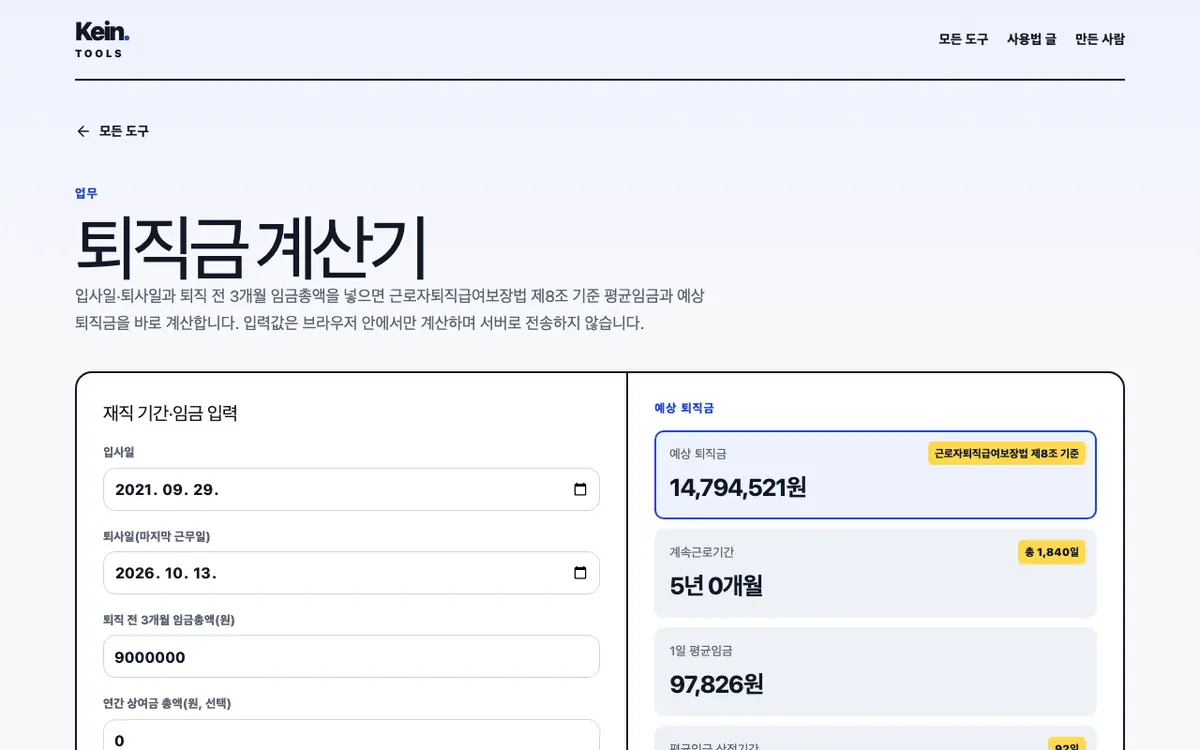Open the 사용법 글 navigation item

[x=1031, y=39]
